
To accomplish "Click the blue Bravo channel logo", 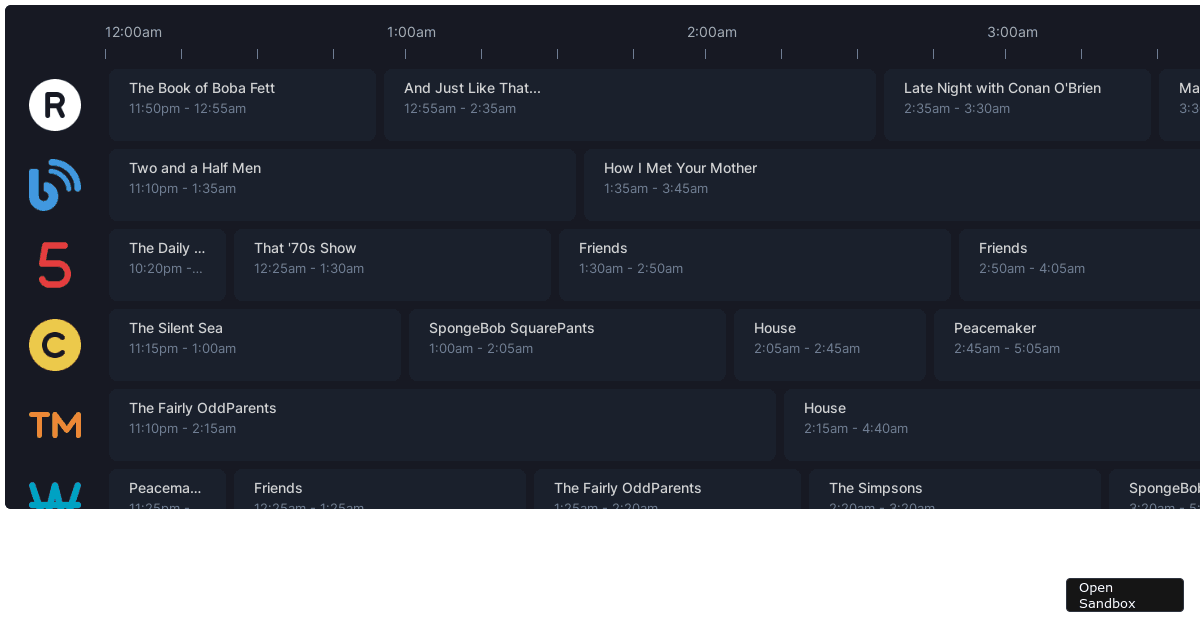I will (55, 185).
